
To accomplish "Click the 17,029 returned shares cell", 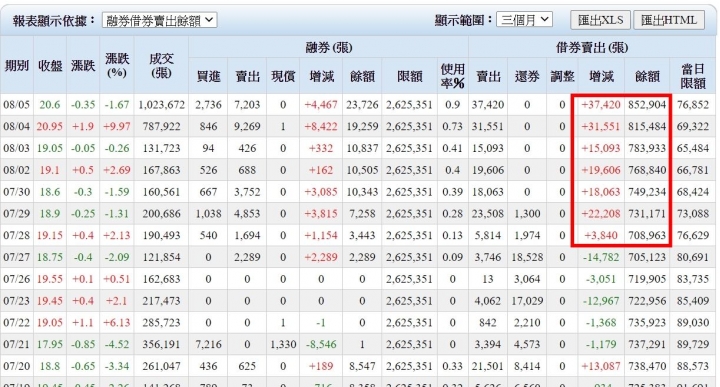I will point(527,301).
